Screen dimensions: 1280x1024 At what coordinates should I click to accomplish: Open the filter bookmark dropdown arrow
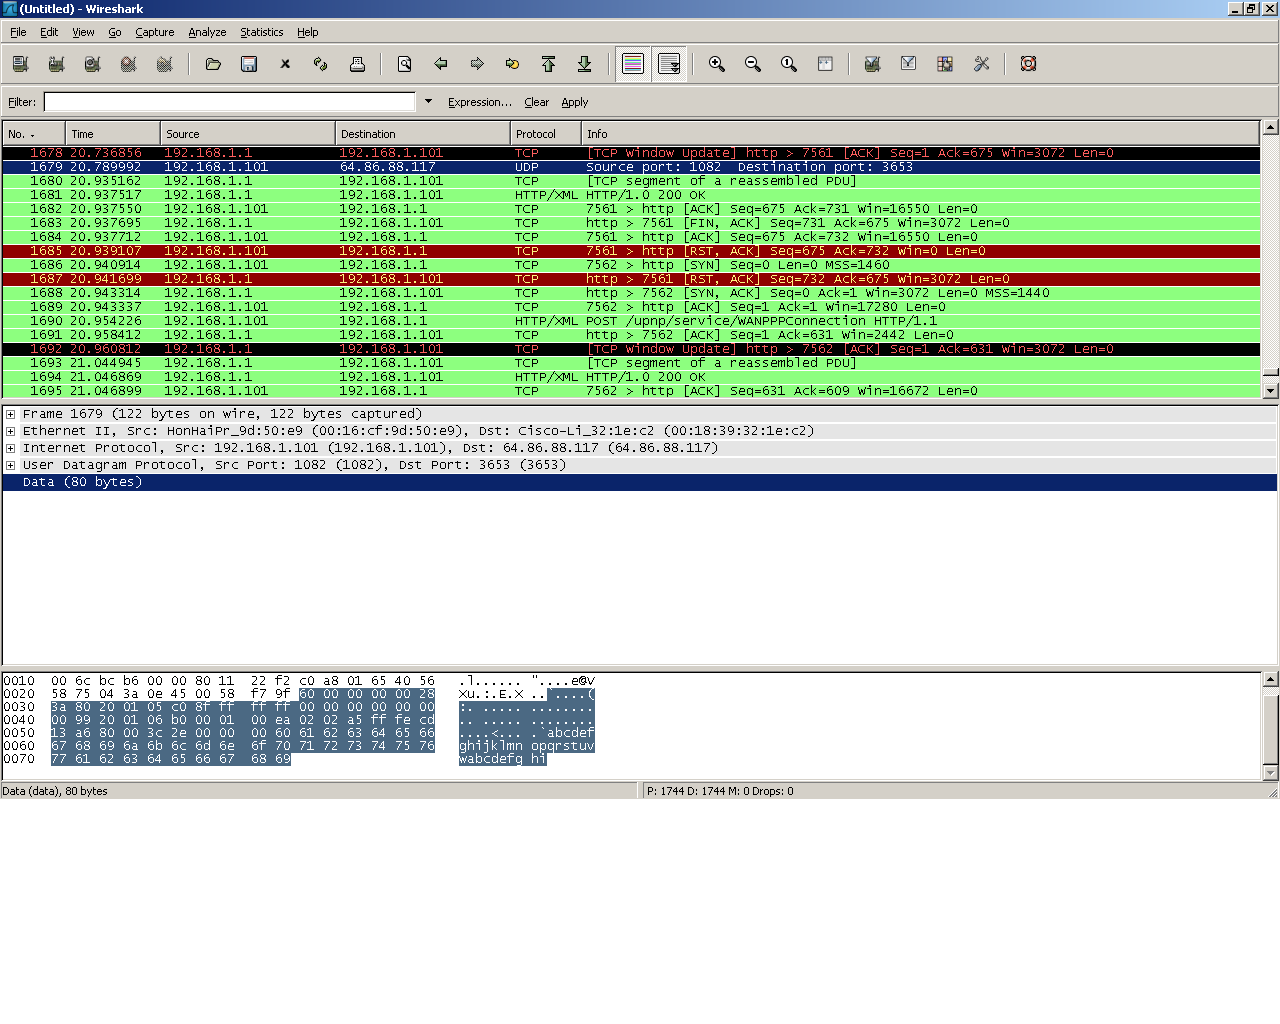click(x=428, y=101)
